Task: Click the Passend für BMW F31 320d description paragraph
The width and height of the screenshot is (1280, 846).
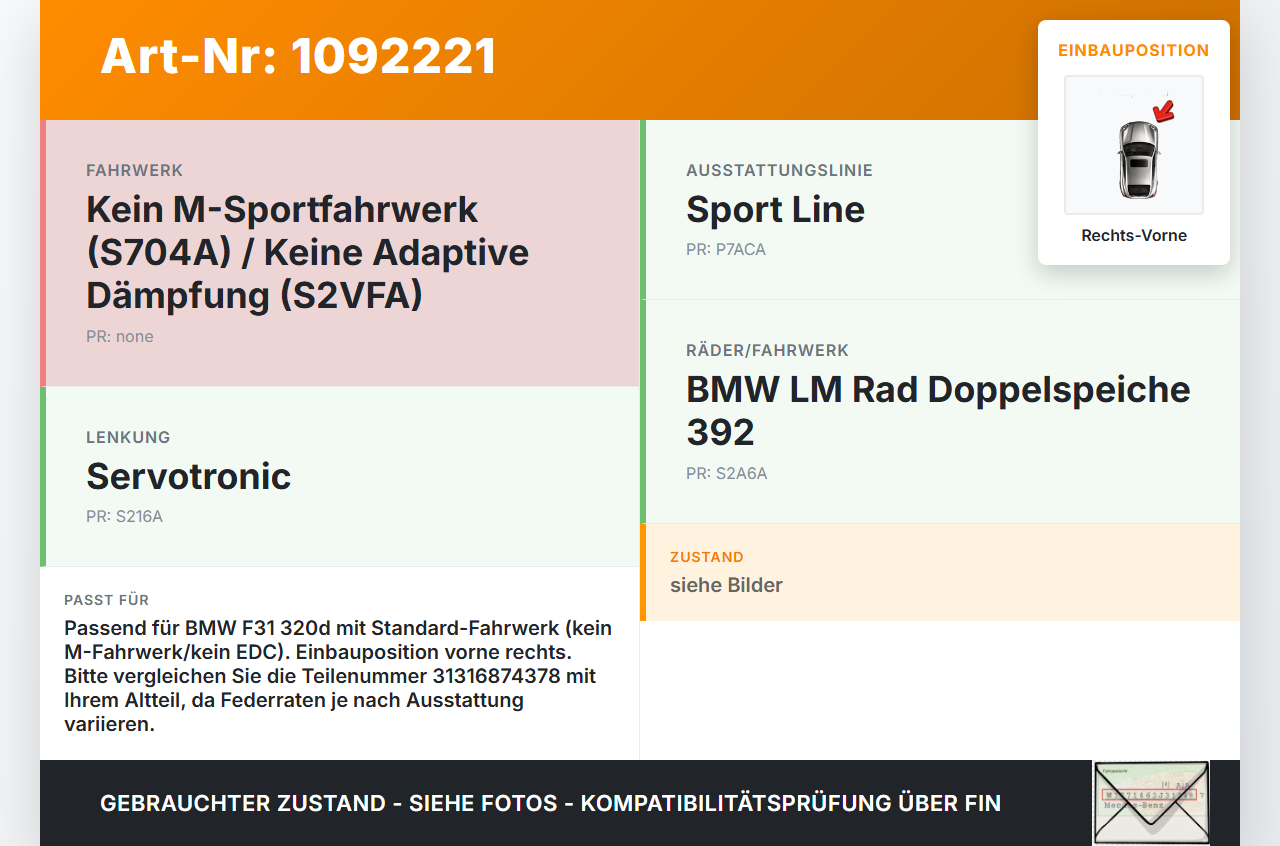Action: tap(339, 676)
